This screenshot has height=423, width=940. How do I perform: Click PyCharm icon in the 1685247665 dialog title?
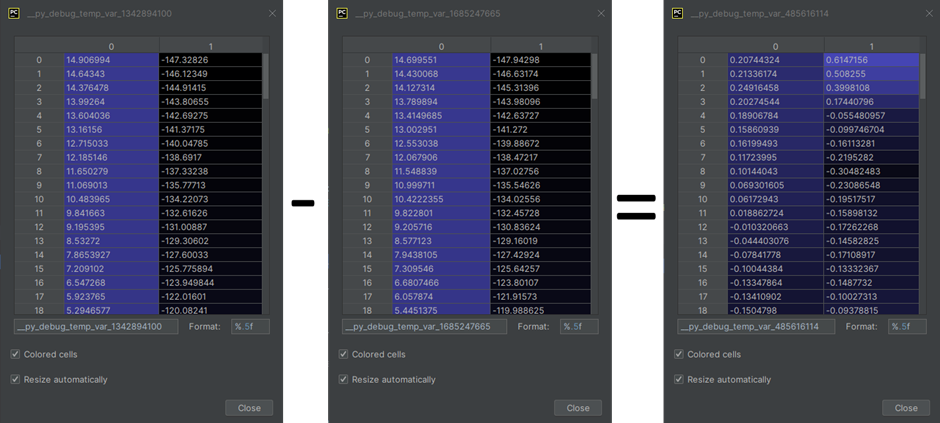(x=342, y=13)
